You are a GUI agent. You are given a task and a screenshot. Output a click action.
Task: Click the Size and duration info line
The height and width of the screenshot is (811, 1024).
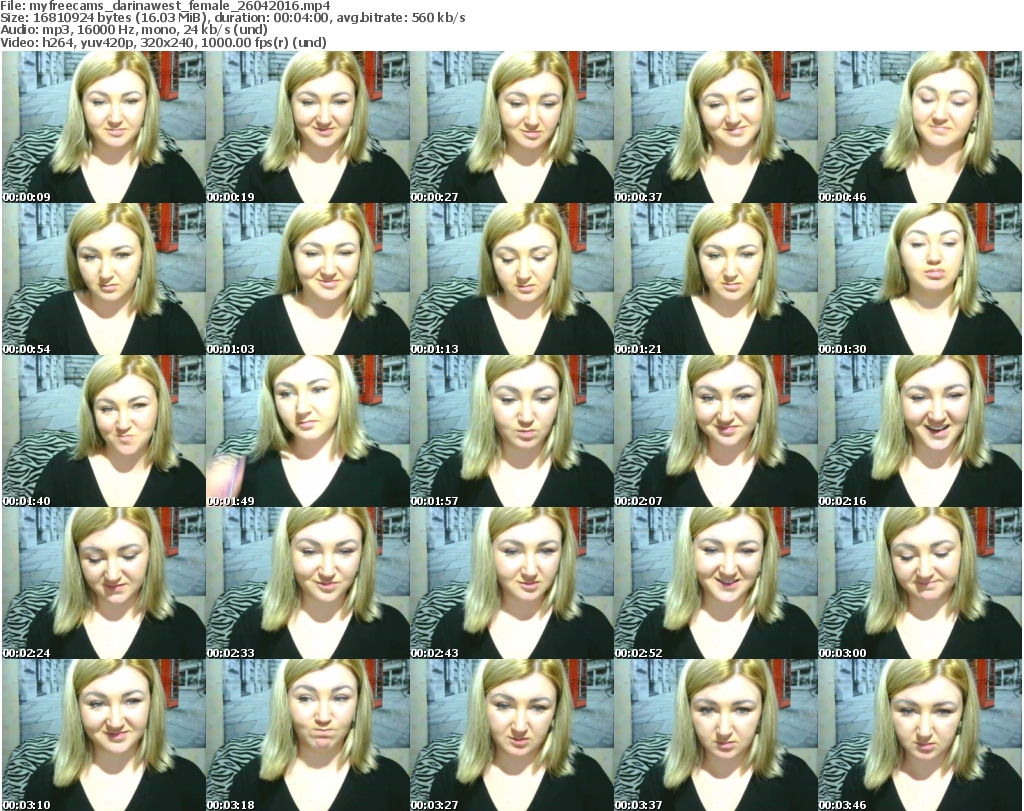coord(232,18)
